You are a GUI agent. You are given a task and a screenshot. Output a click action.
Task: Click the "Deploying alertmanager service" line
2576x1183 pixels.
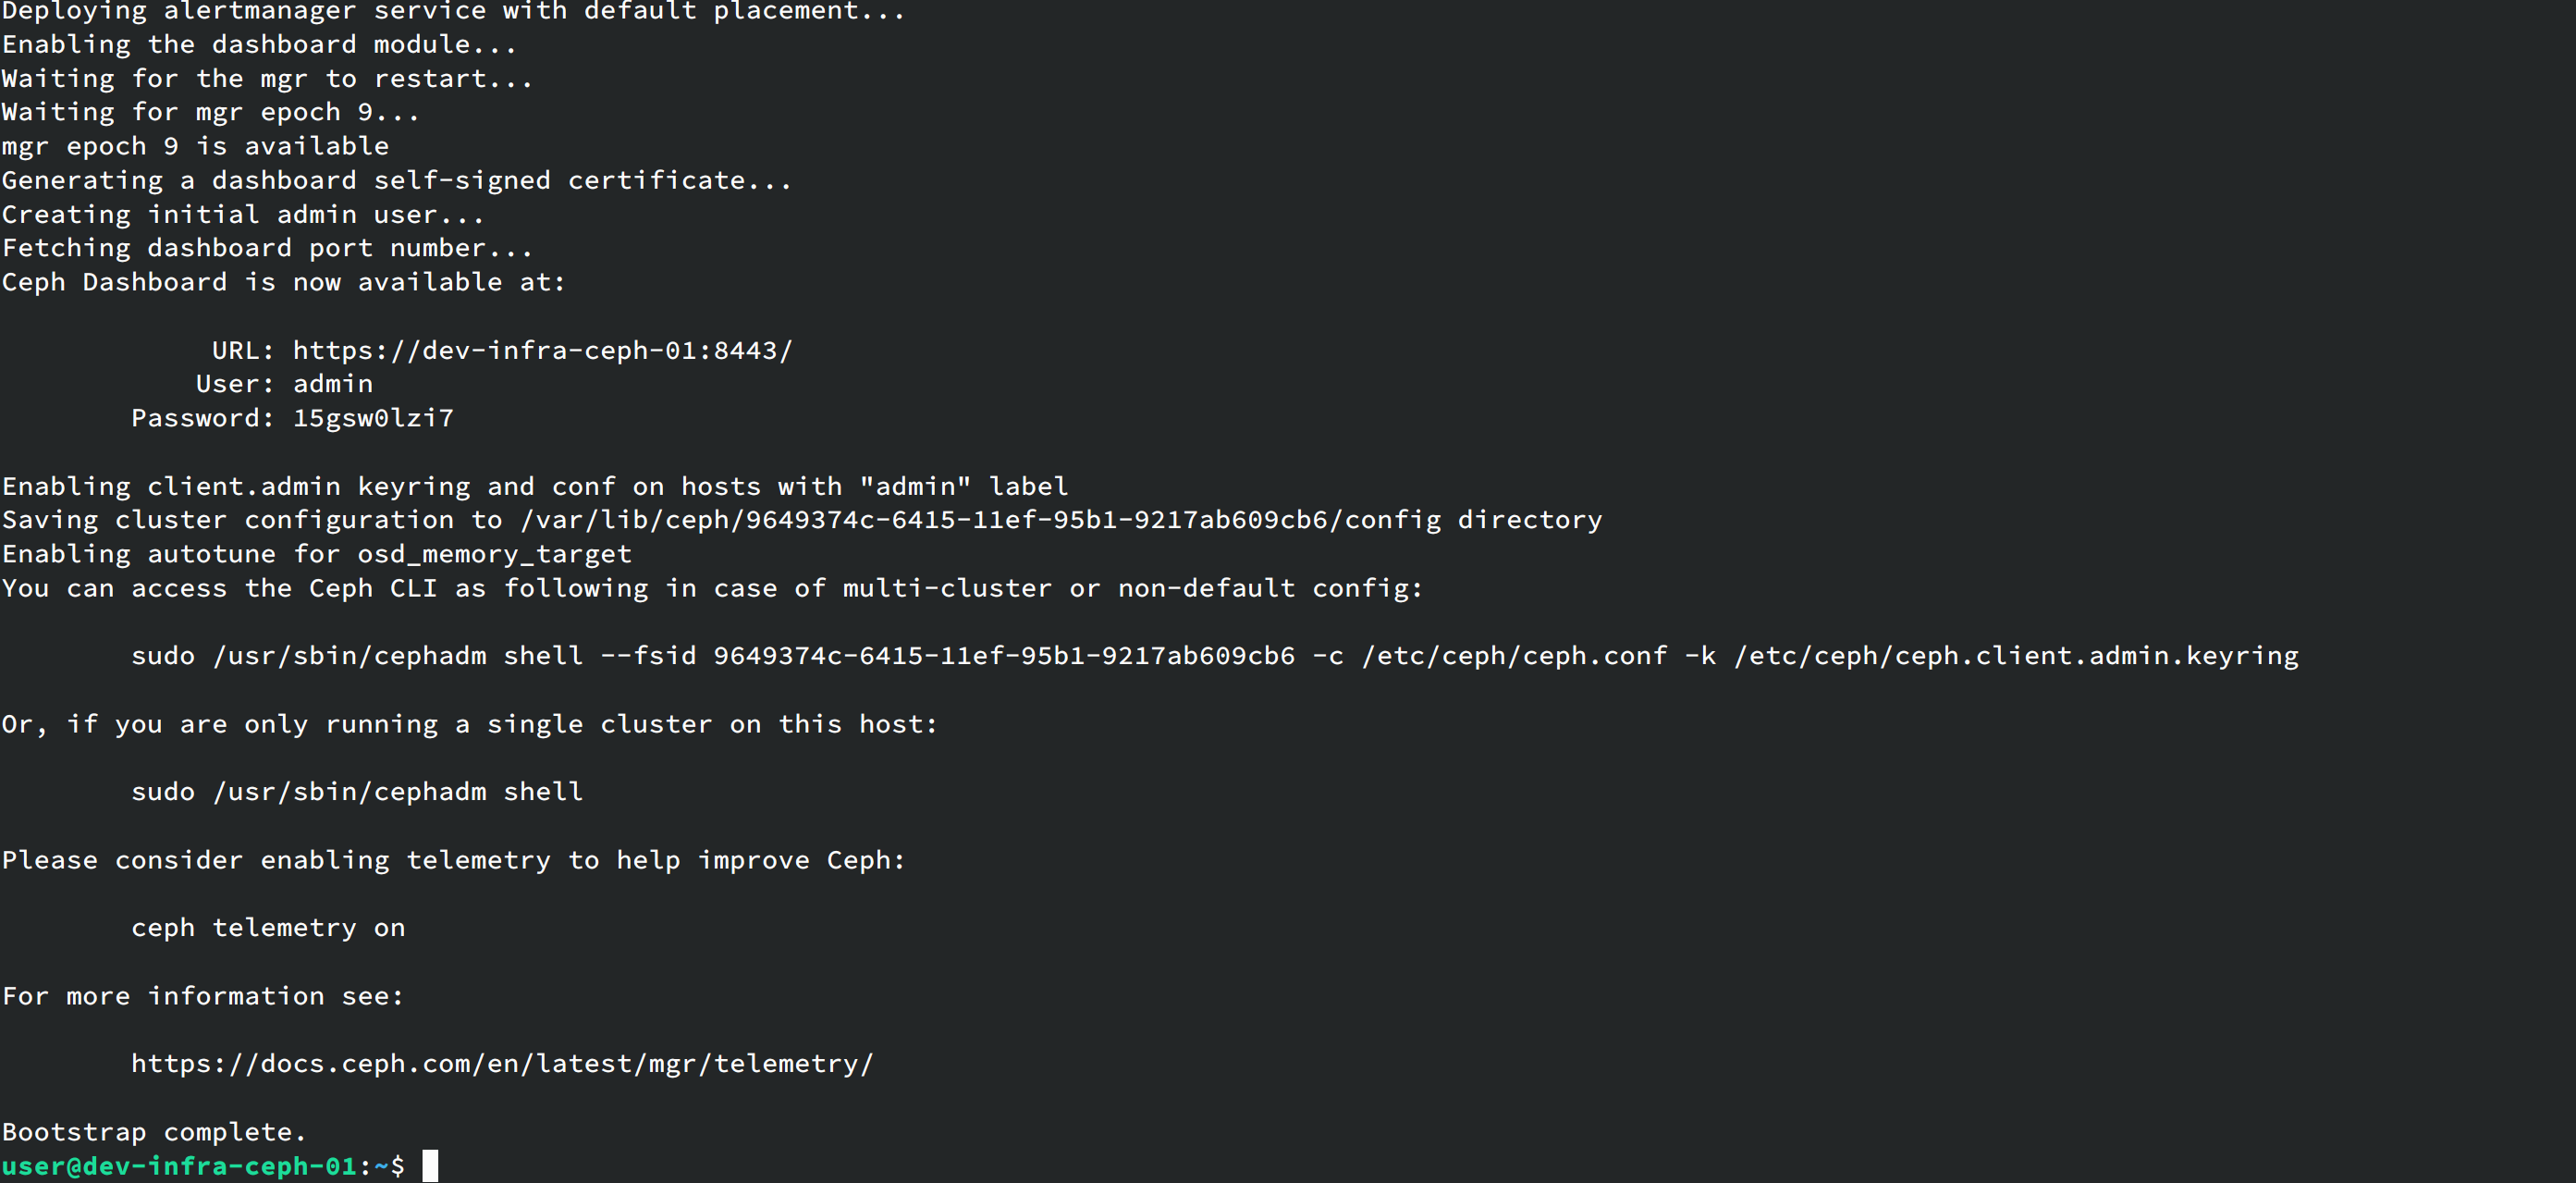point(453,12)
